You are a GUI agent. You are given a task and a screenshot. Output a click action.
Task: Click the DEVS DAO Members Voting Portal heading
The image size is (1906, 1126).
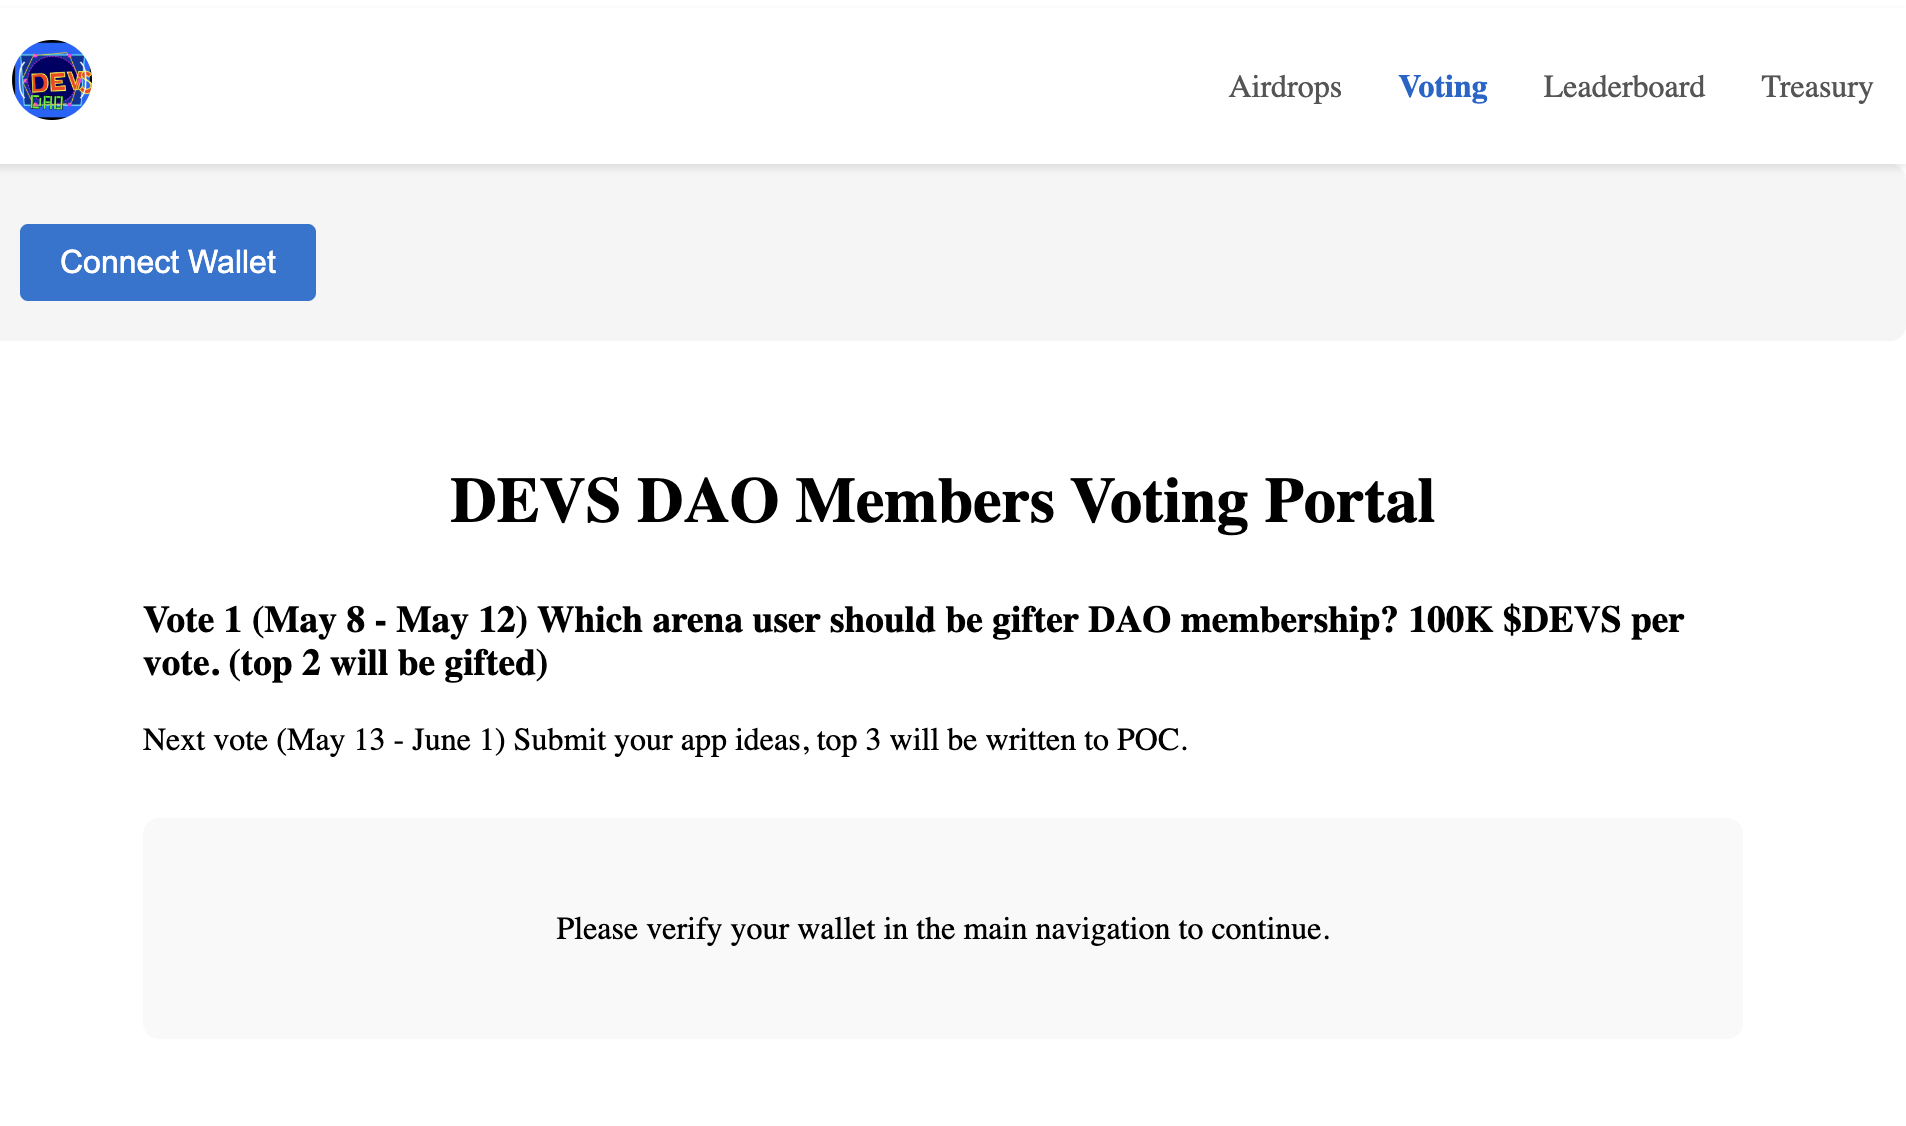pos(942,500)
